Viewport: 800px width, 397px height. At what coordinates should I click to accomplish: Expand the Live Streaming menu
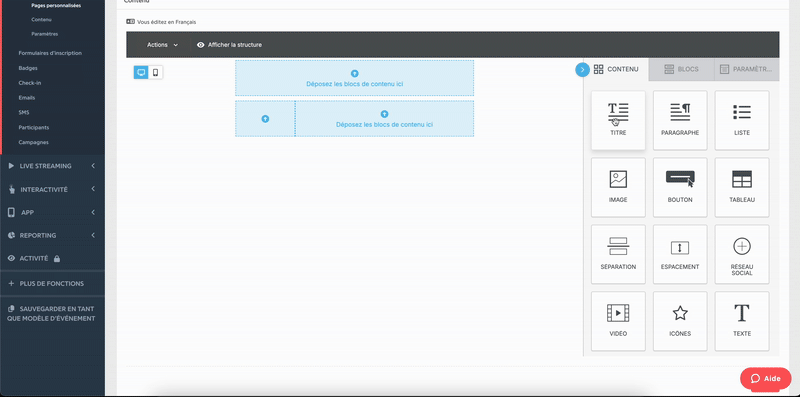pyautogui.click(x=52, y=166)
